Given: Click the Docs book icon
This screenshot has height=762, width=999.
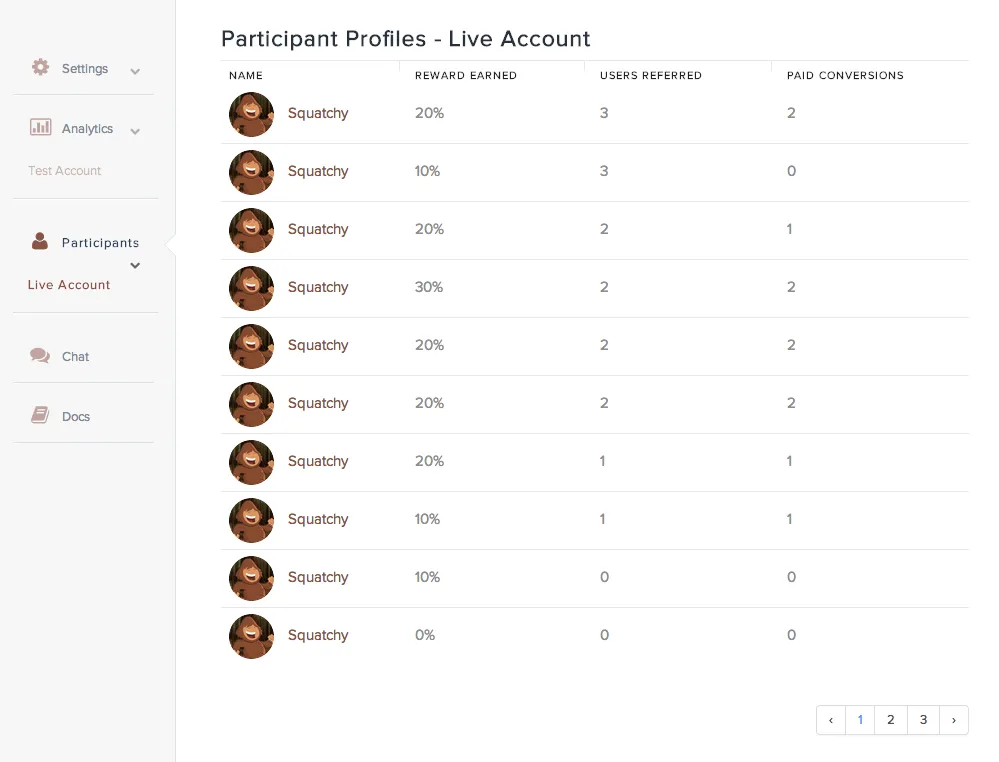Looking at the screenshot, I should (x=40, y=415).
